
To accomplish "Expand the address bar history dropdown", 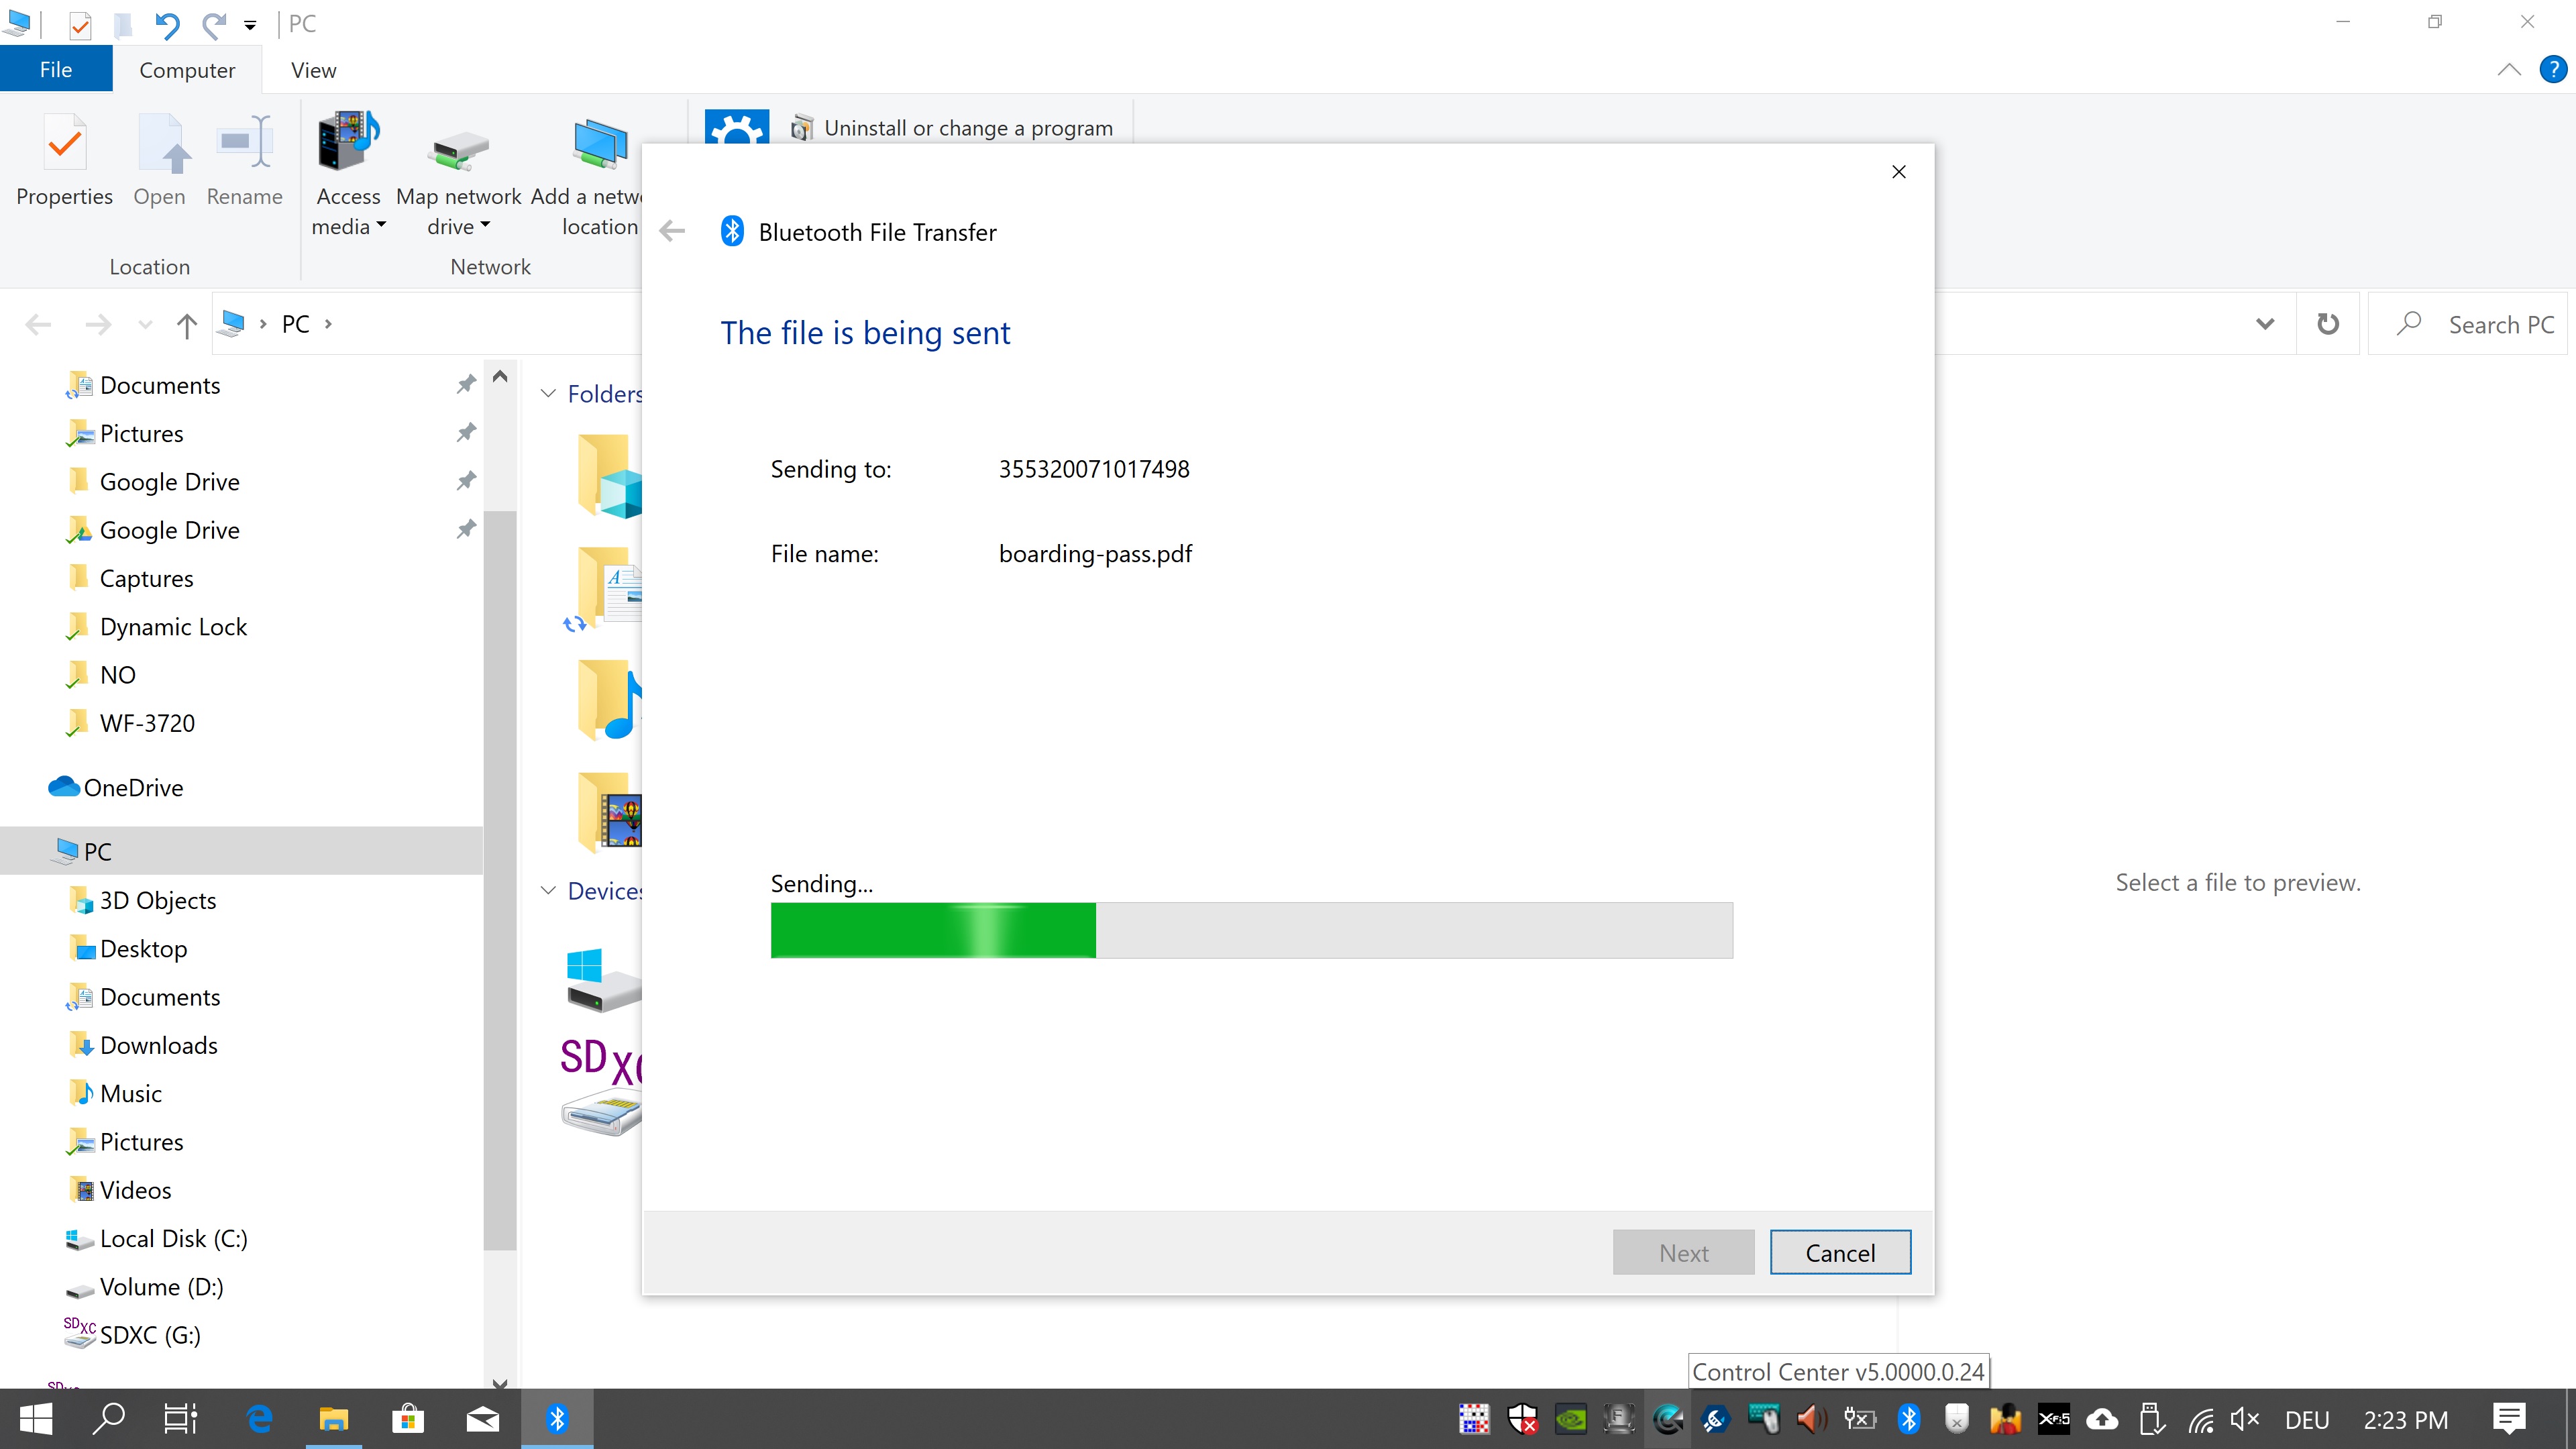I will 2265,324.
